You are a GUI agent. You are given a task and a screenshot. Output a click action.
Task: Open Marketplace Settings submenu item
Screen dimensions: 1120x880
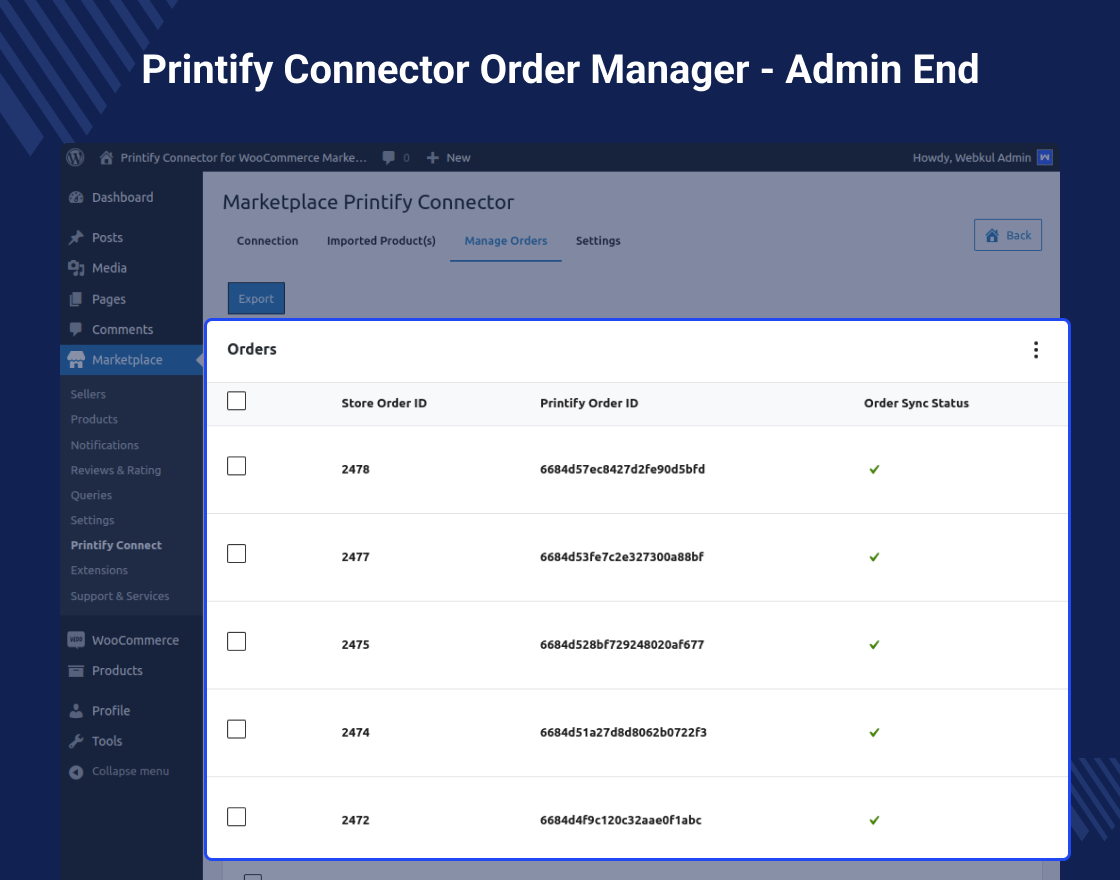click(92, 520)
